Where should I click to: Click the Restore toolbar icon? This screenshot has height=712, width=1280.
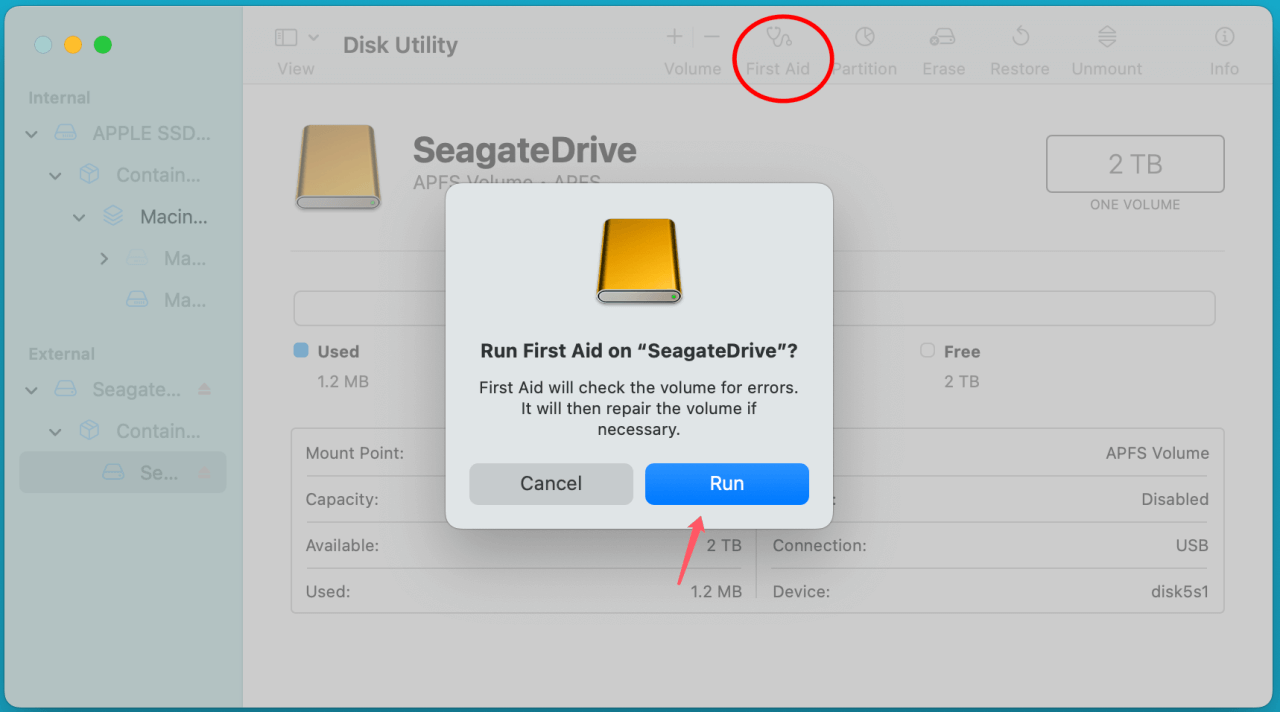[x=1018, y=48]
